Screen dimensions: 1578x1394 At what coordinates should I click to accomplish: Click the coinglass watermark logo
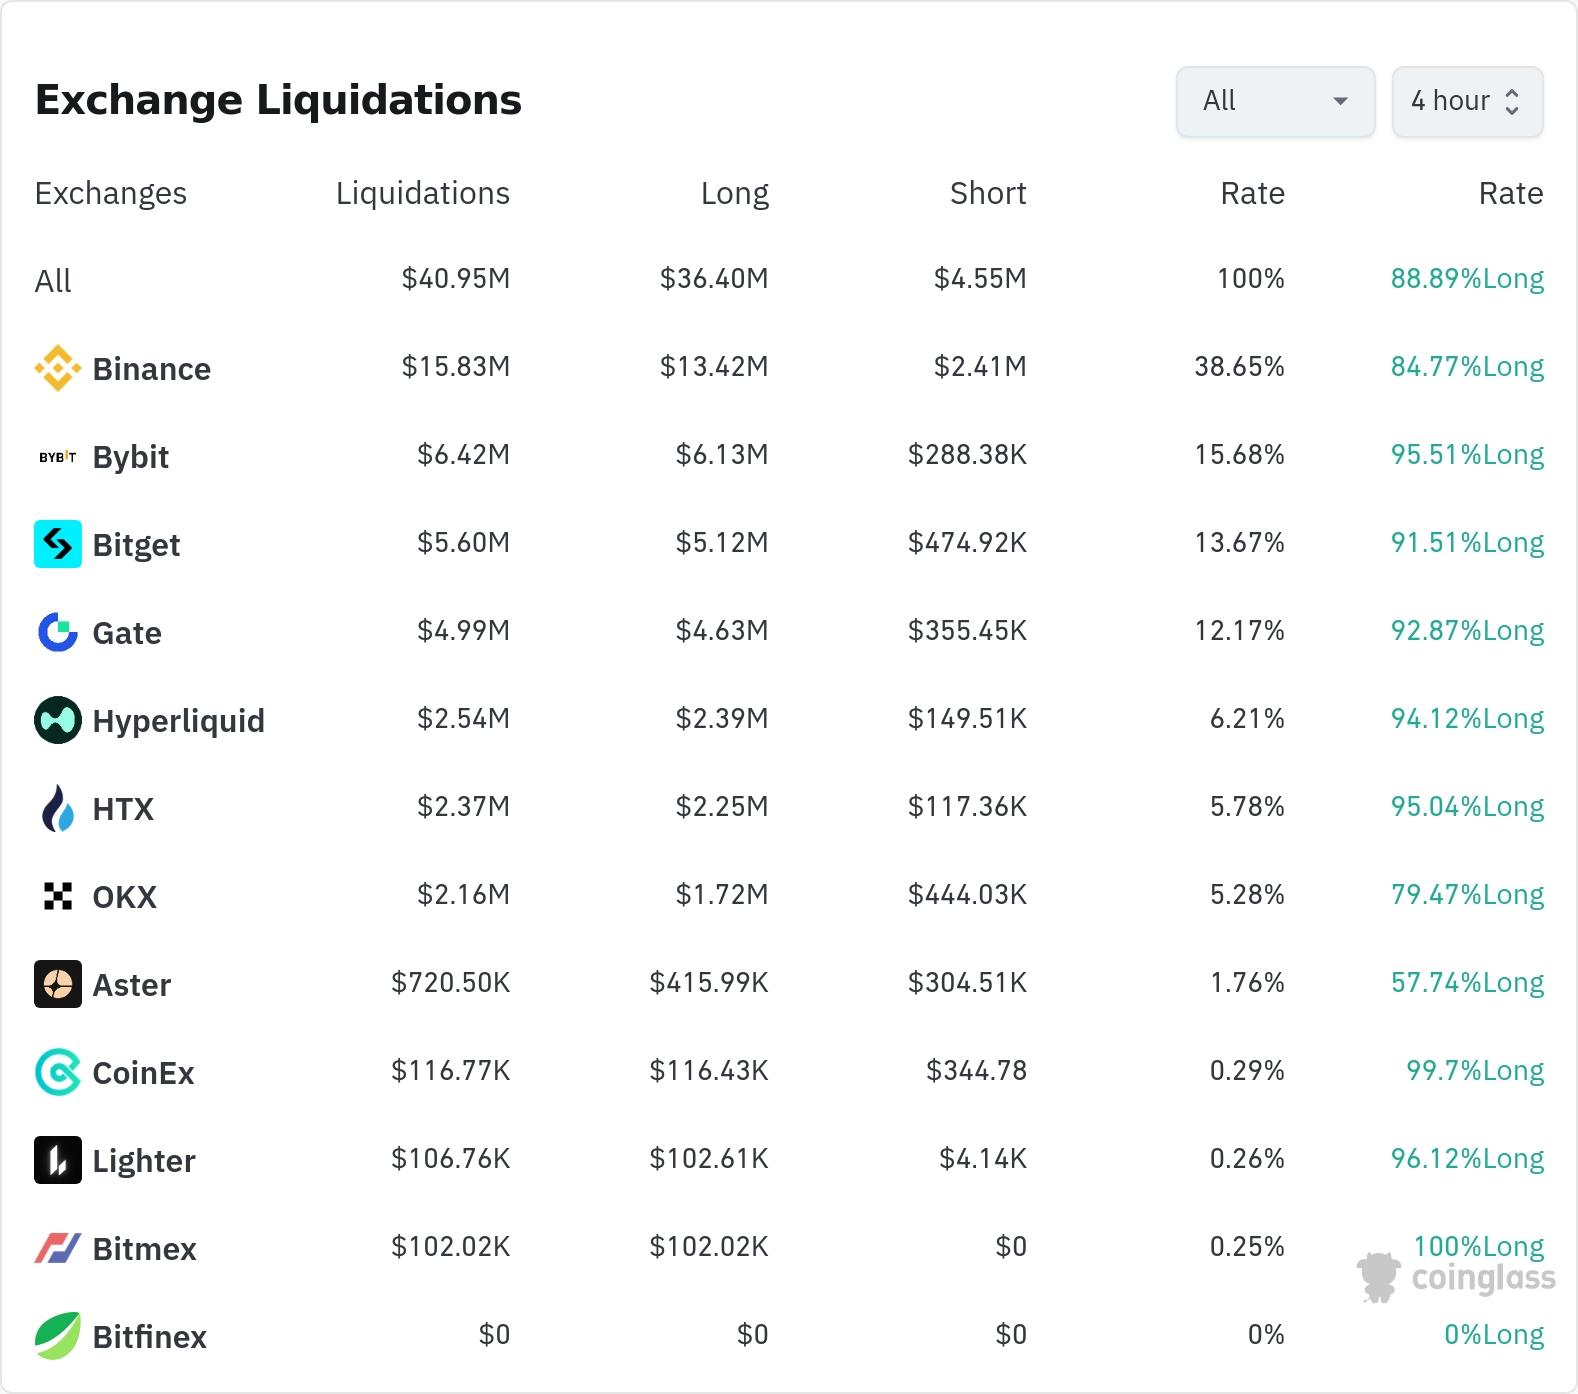(x=1456, y=1277)
